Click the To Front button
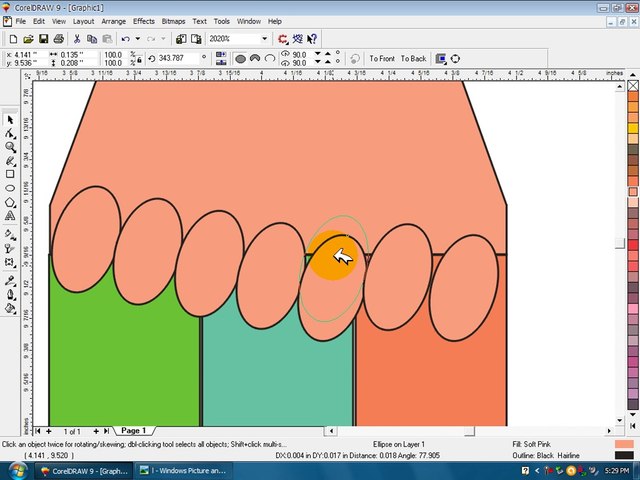The width and height of the screenshot is (640, 480). (x=382, y=59)
